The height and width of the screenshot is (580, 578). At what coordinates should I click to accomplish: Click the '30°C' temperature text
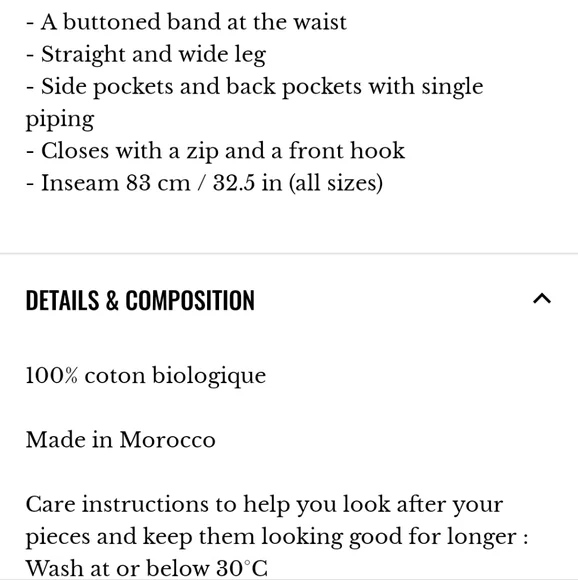tap(242, 568)
